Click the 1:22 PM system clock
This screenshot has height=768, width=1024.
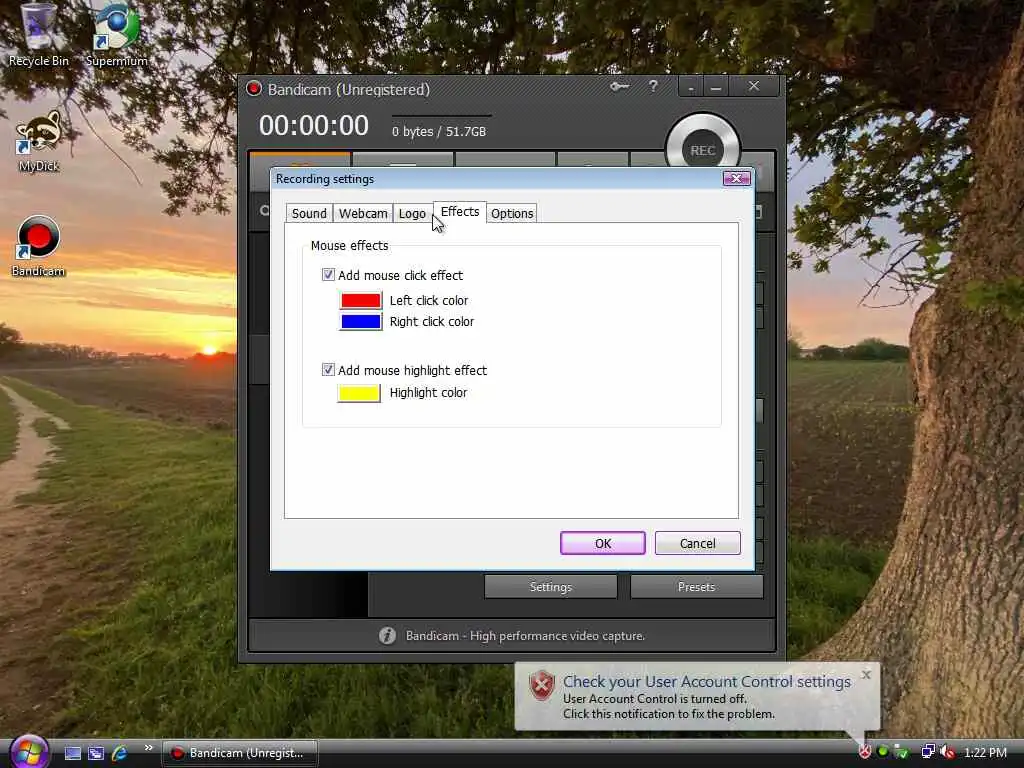coord(985,753)
